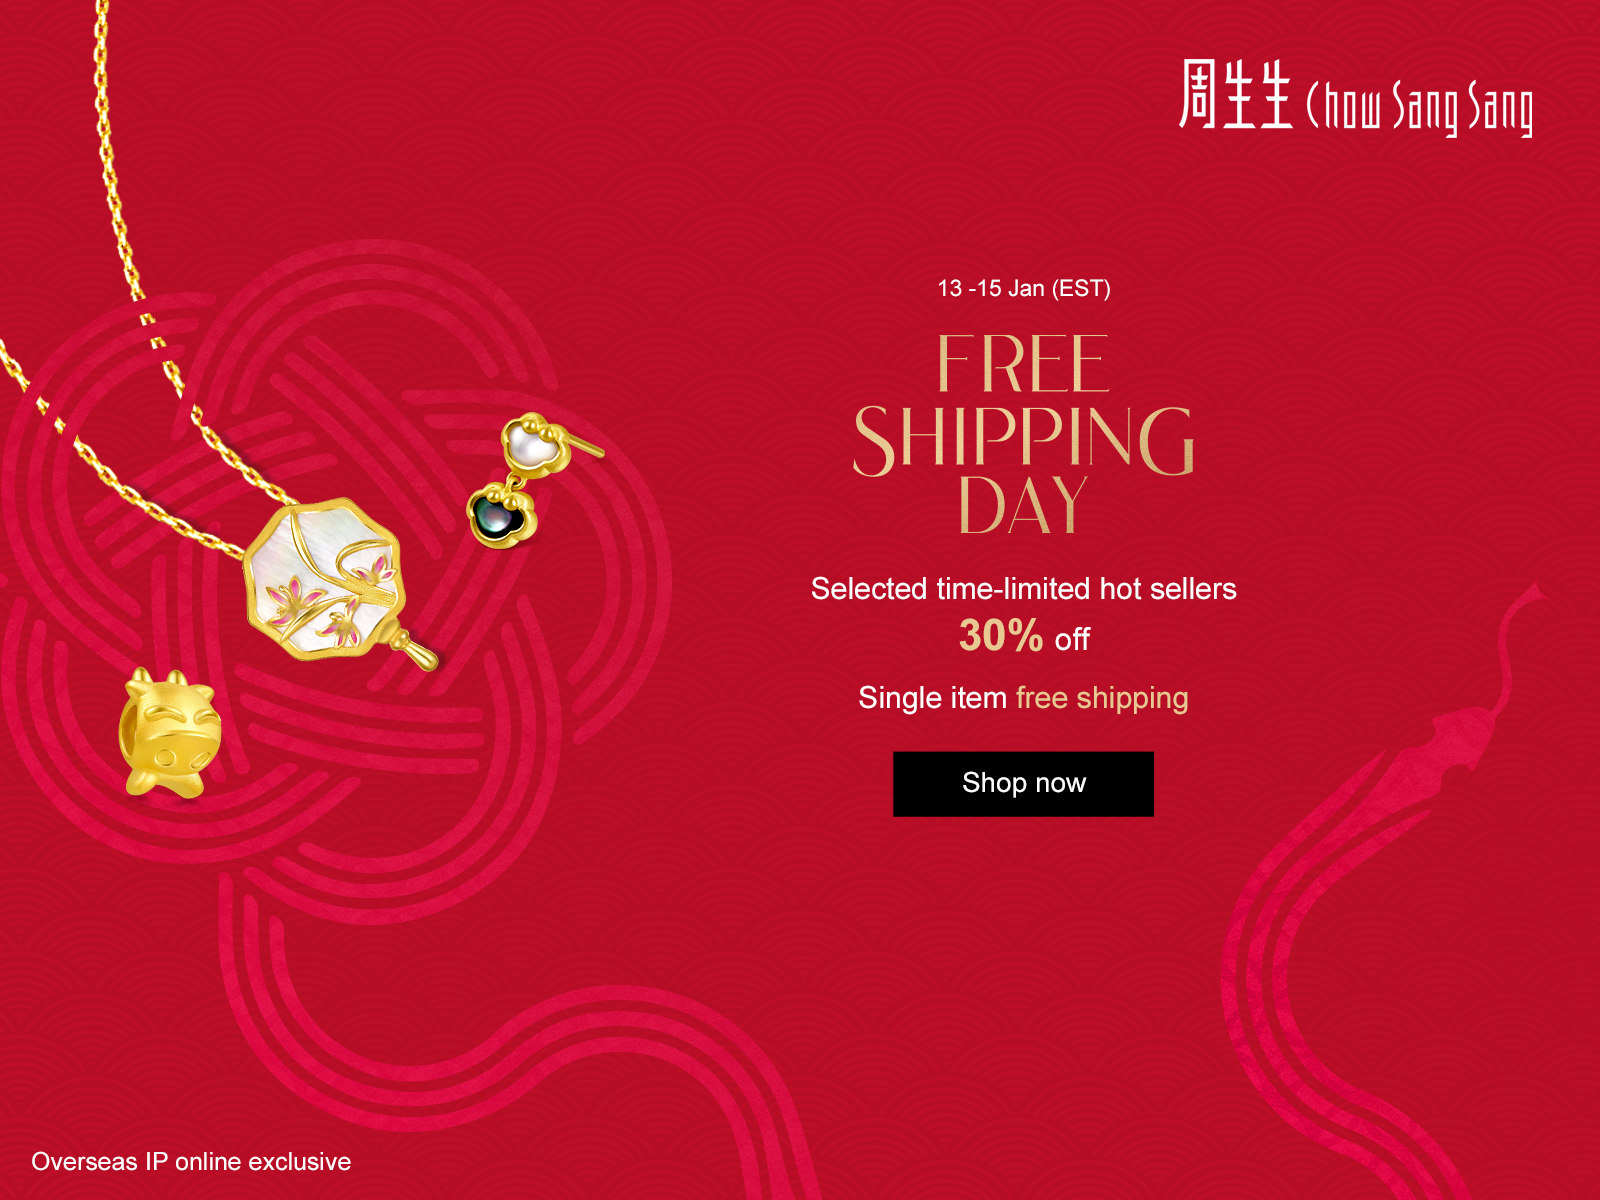Click the black Shop now button

pyautogui.click(x=1023, y=784)
